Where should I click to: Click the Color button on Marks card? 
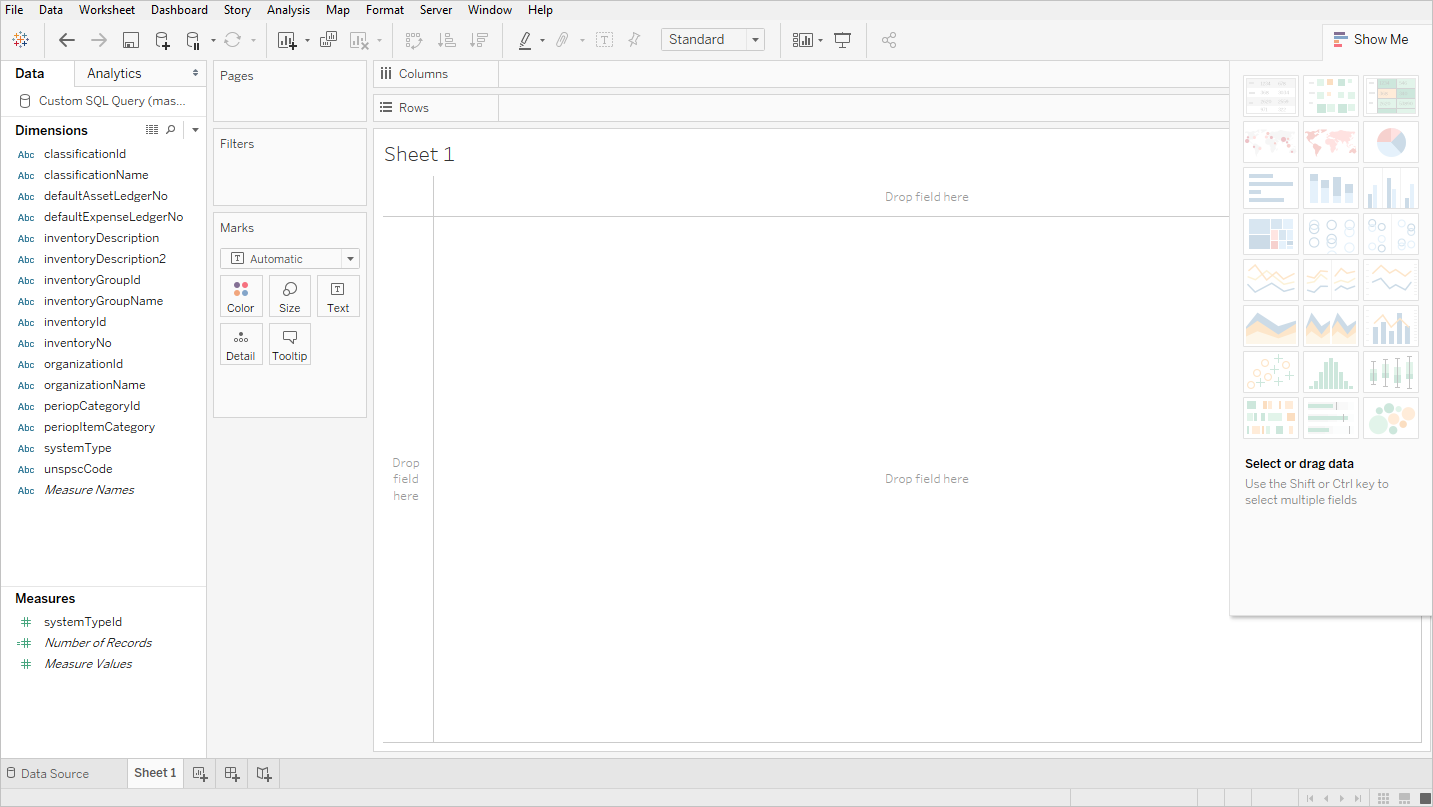tap(241, 296)
